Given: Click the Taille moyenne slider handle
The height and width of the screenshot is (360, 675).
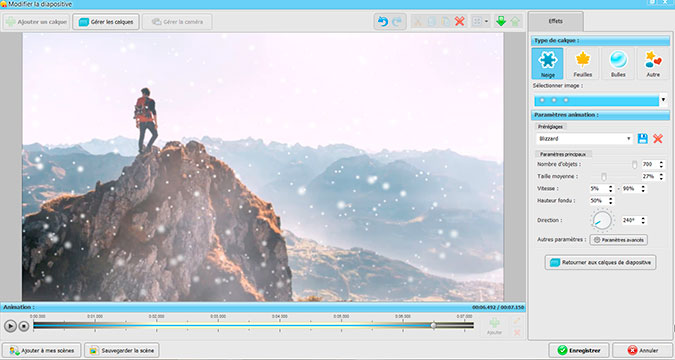Looking at the screenshot, I should [604, 177].
